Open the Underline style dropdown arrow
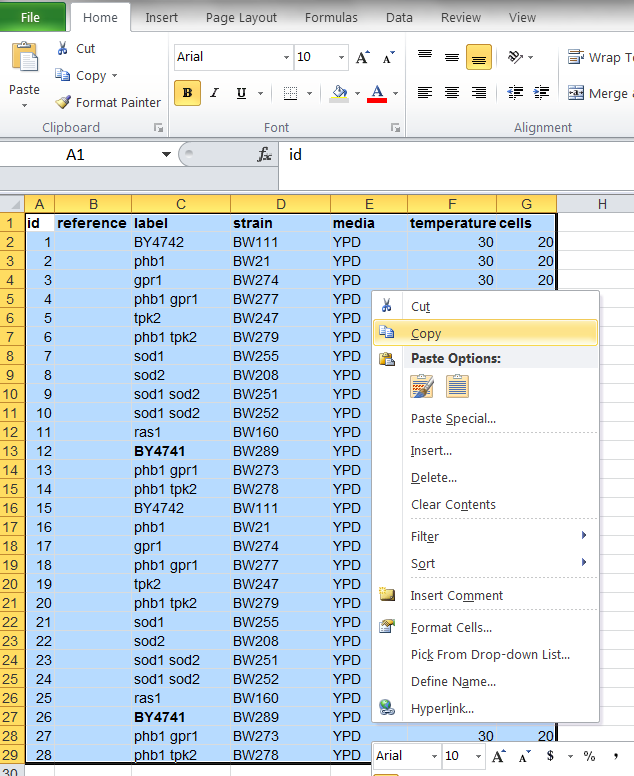Screen dimensions: 634x776 click(260, 93)
